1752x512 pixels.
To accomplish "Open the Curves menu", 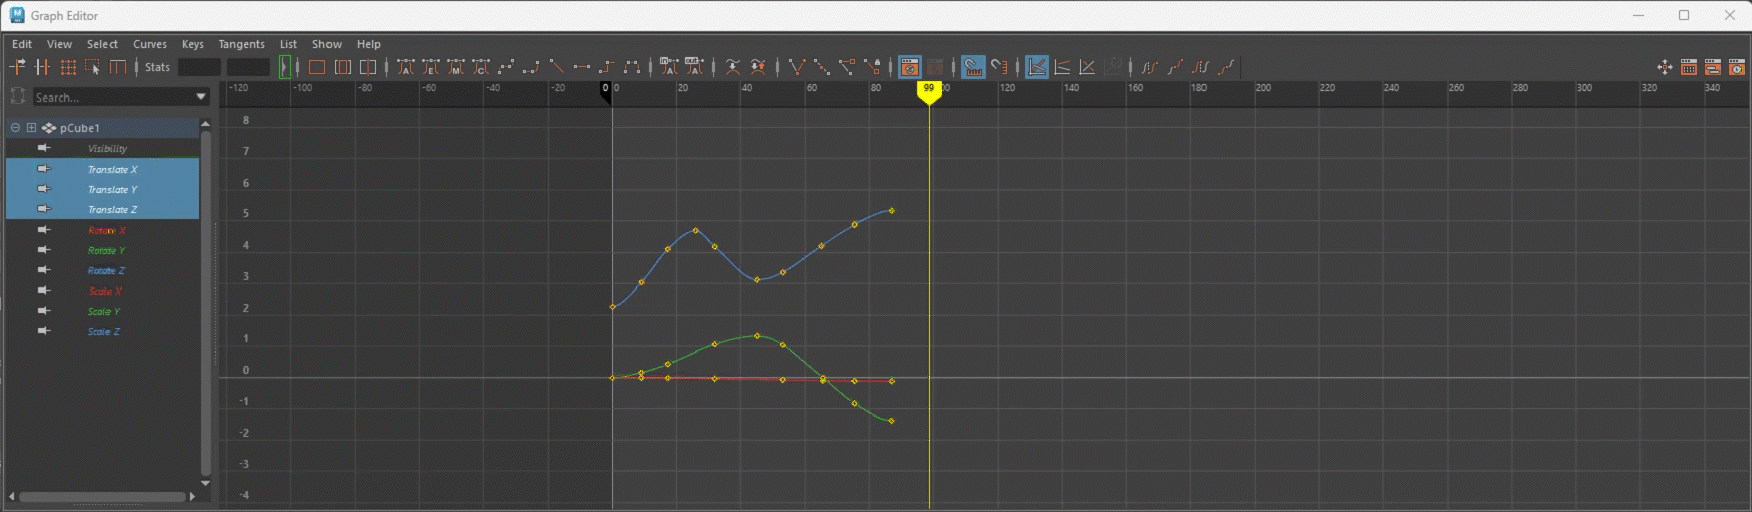I will pyautogui.click(x=150, y=44).
